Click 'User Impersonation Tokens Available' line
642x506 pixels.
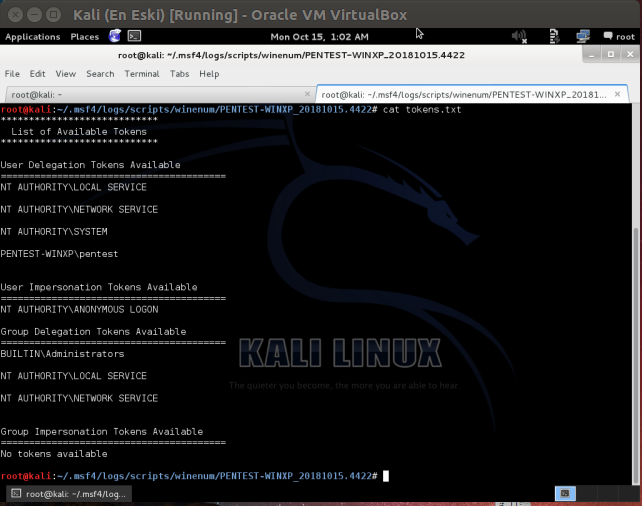99,287
